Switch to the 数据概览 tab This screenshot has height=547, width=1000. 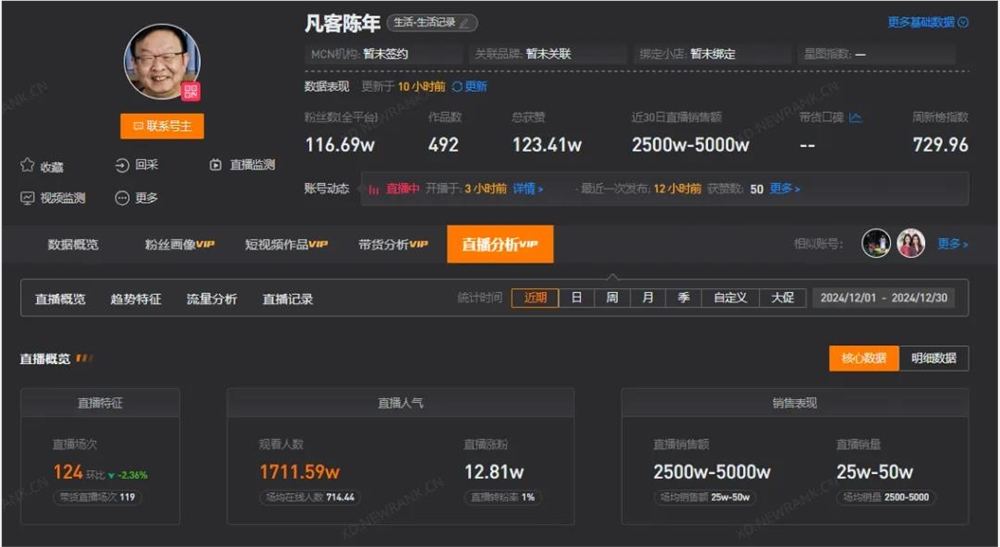tap(73, 244)
